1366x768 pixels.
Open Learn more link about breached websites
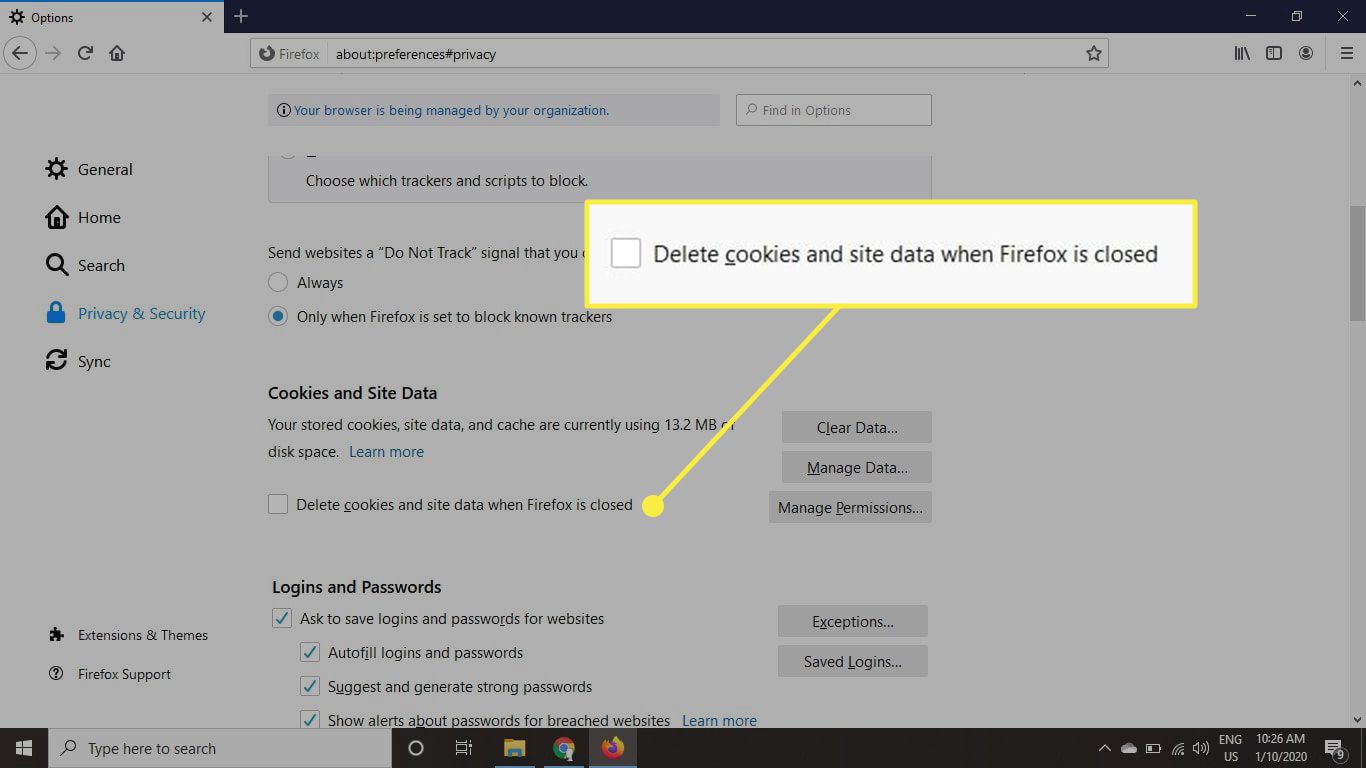[x=719, y=720]
